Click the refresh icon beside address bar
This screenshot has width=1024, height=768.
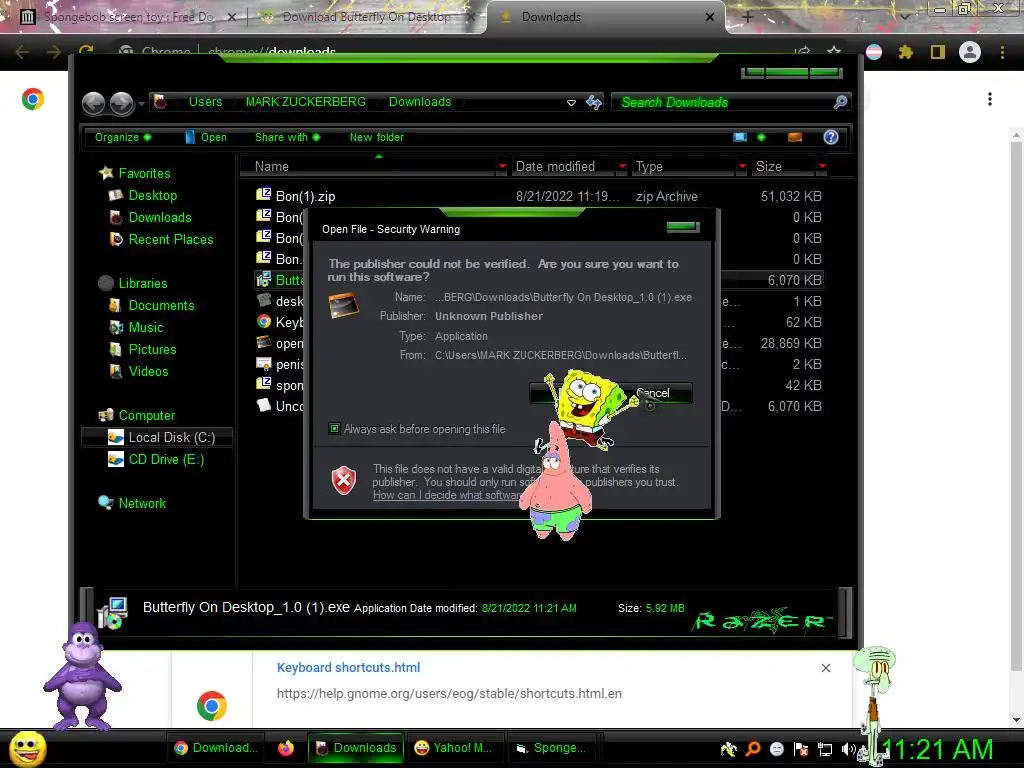[x=594, y=102]
